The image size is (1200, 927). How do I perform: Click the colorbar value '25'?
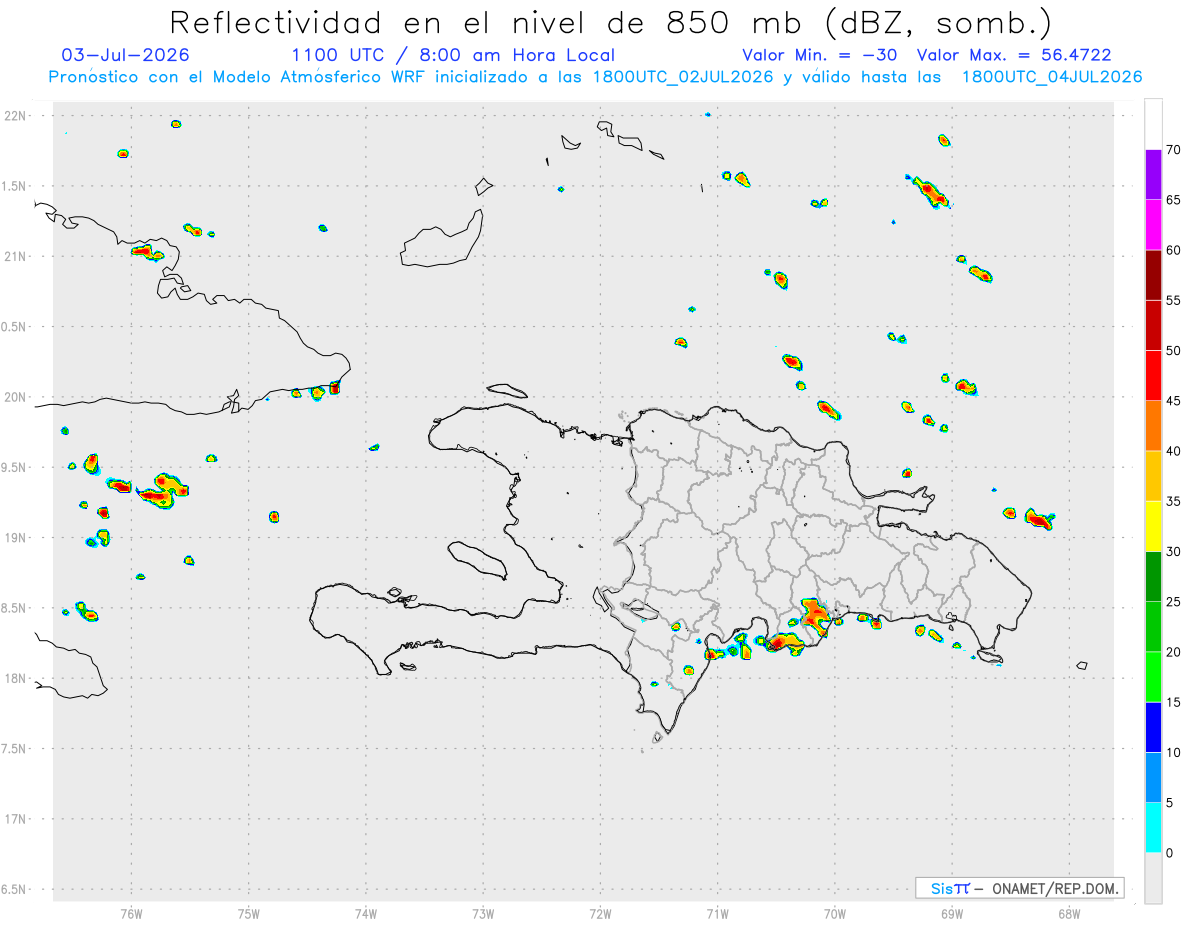(x=1173, y=602)
